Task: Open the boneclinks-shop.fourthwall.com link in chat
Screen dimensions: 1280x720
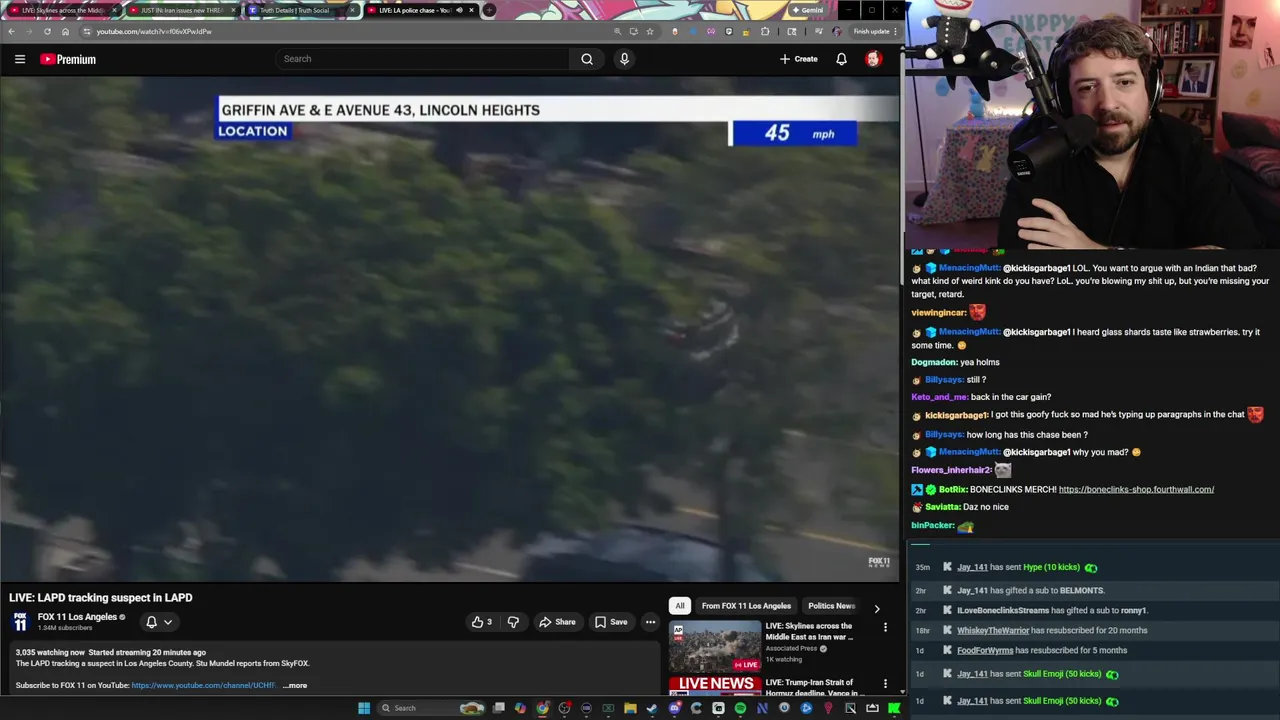Action: [1136, 489]
